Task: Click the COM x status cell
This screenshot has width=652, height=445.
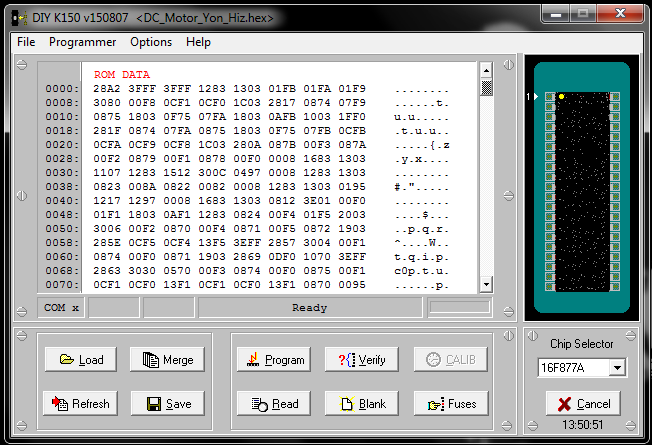Action: (61, 308)
